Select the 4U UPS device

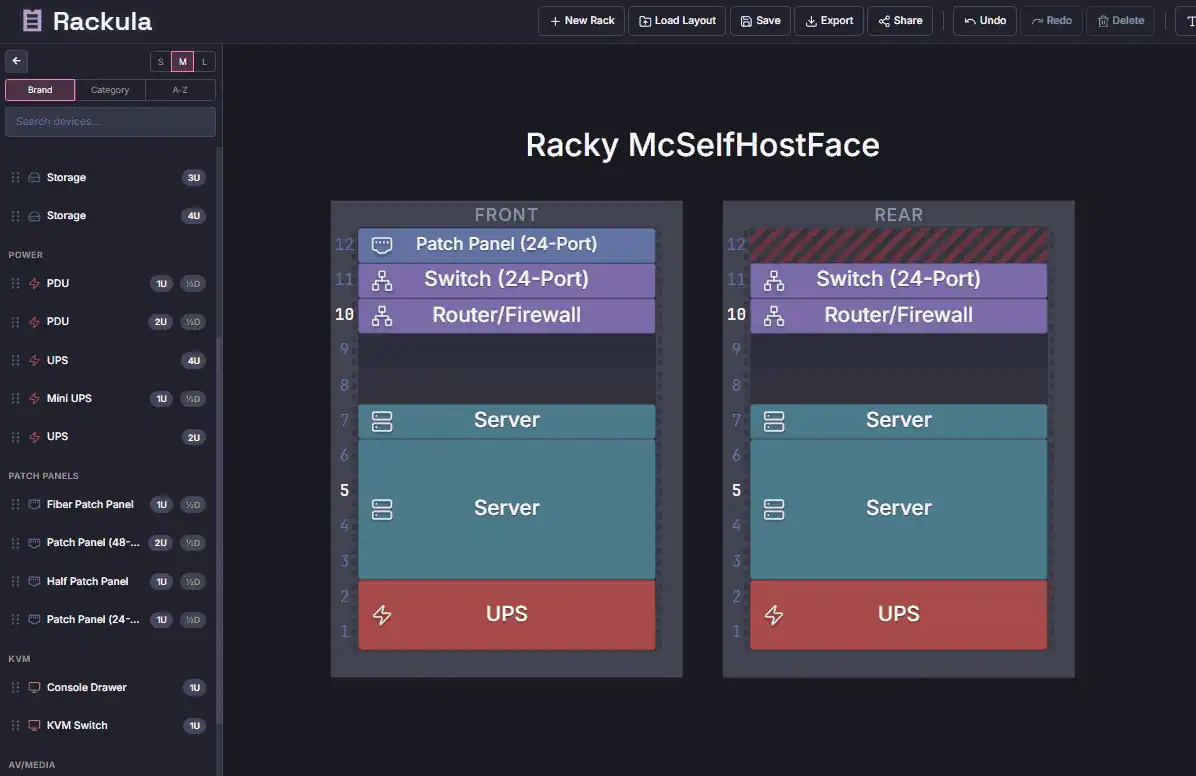(x=110, y=360)
